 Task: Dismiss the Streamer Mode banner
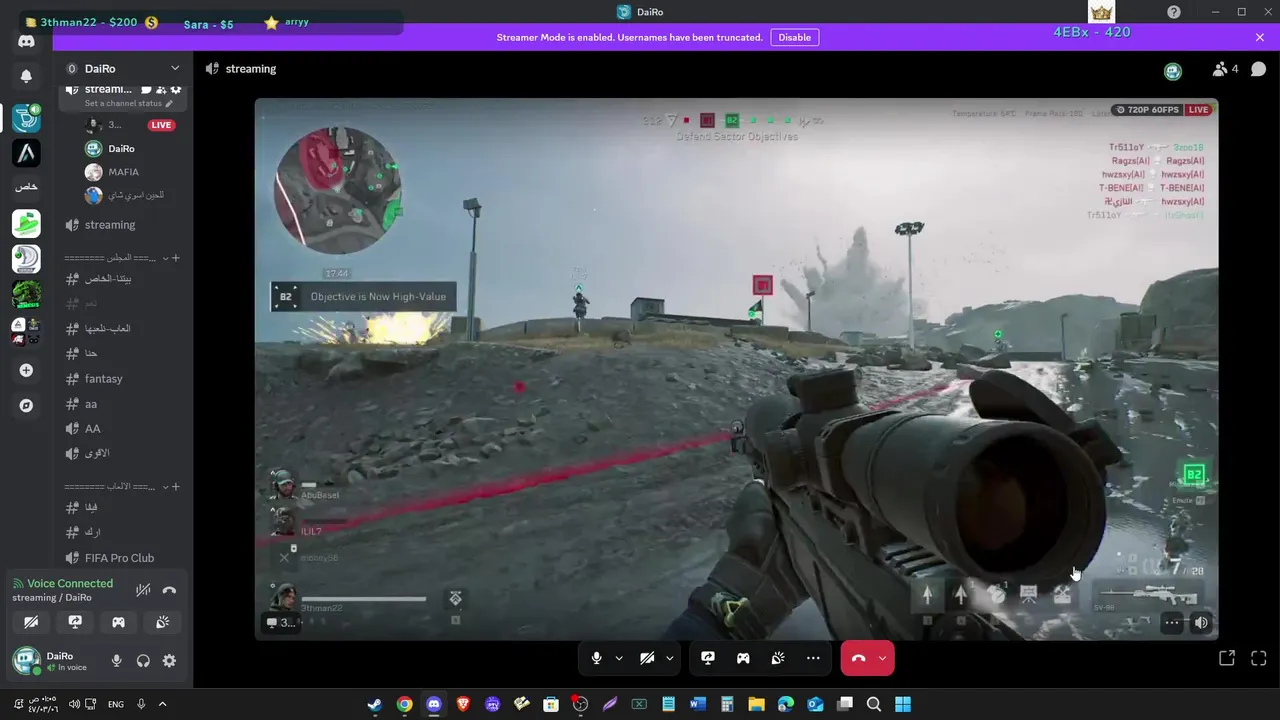click(x=1260, y=37)
